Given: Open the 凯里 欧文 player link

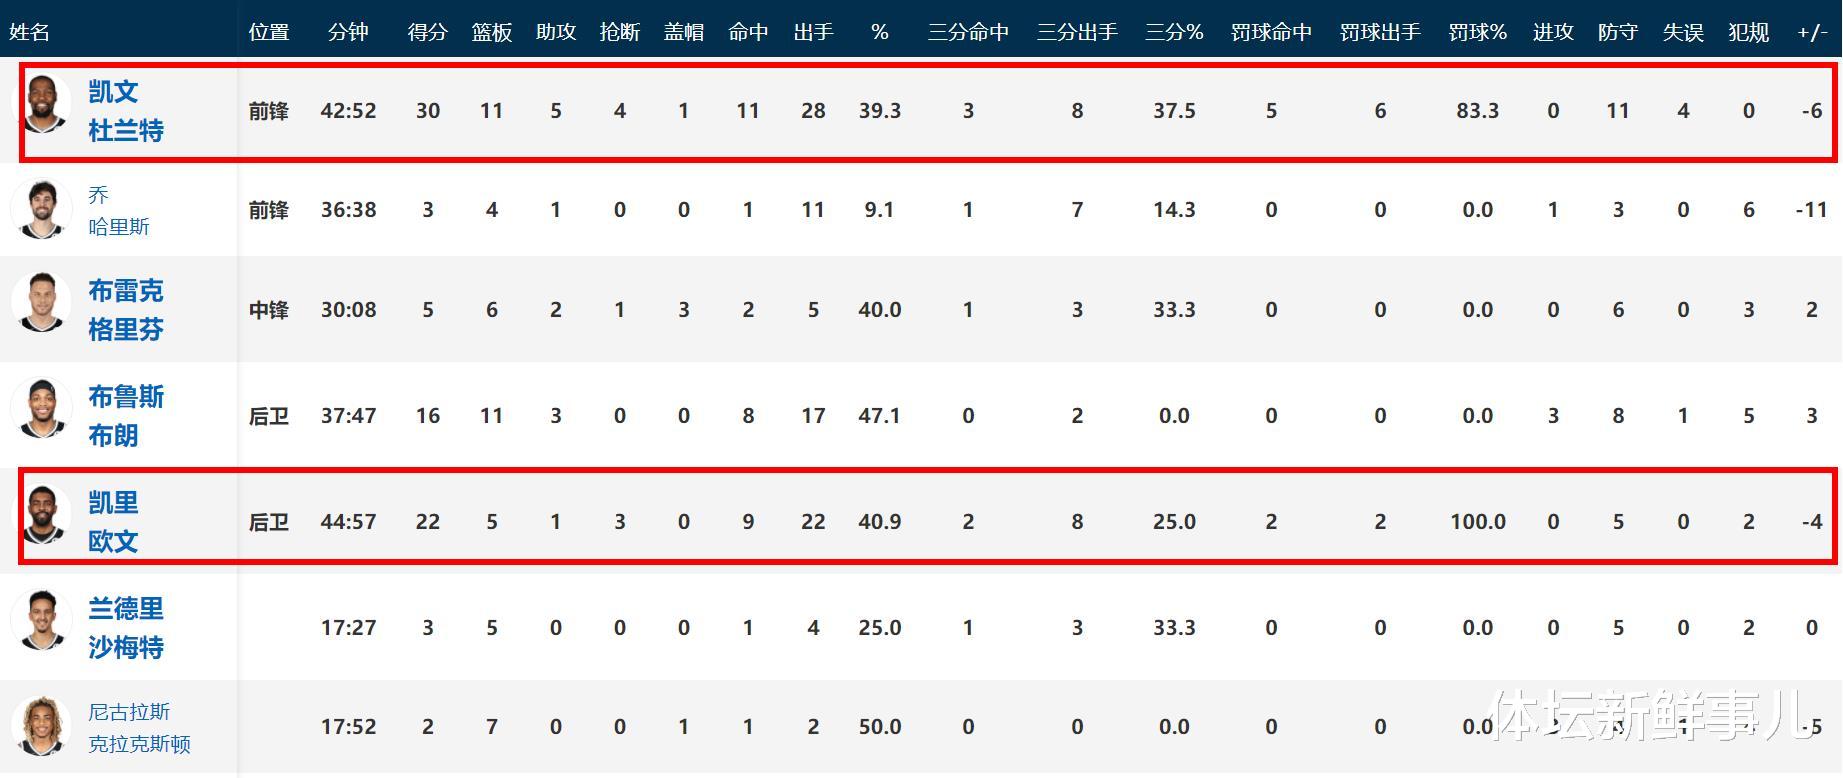Looking at the screenshot, I should coord(113,522).
